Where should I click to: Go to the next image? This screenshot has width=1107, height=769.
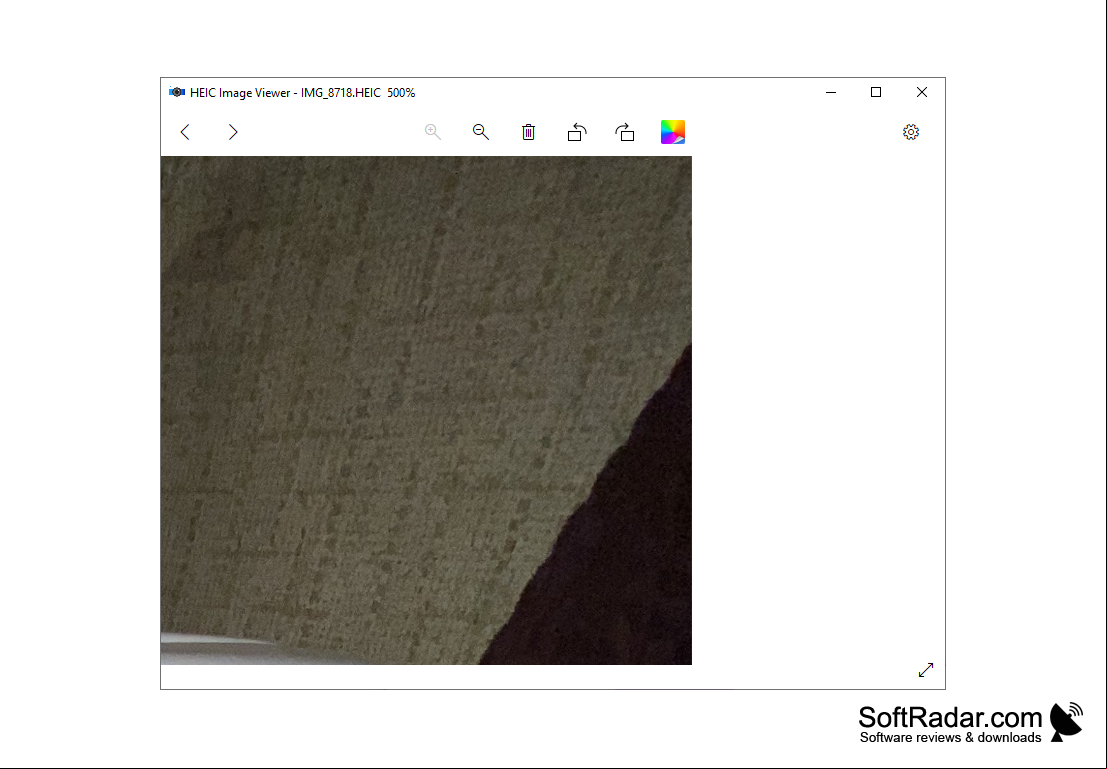pos(233,132)
